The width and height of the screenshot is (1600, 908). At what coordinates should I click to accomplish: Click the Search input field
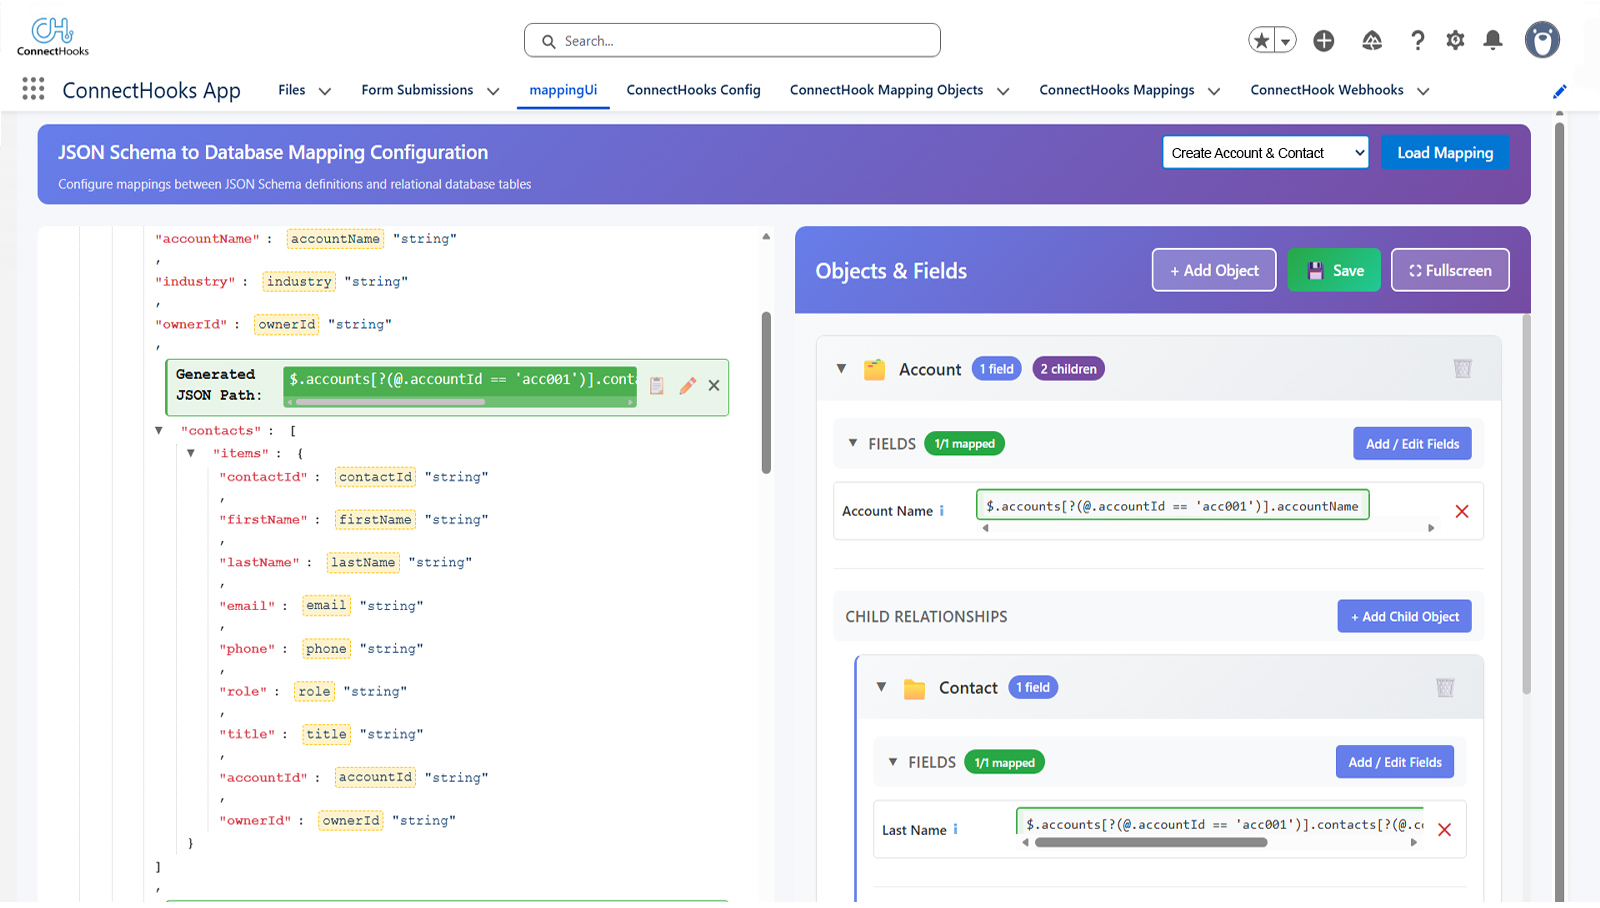(732, 40)
